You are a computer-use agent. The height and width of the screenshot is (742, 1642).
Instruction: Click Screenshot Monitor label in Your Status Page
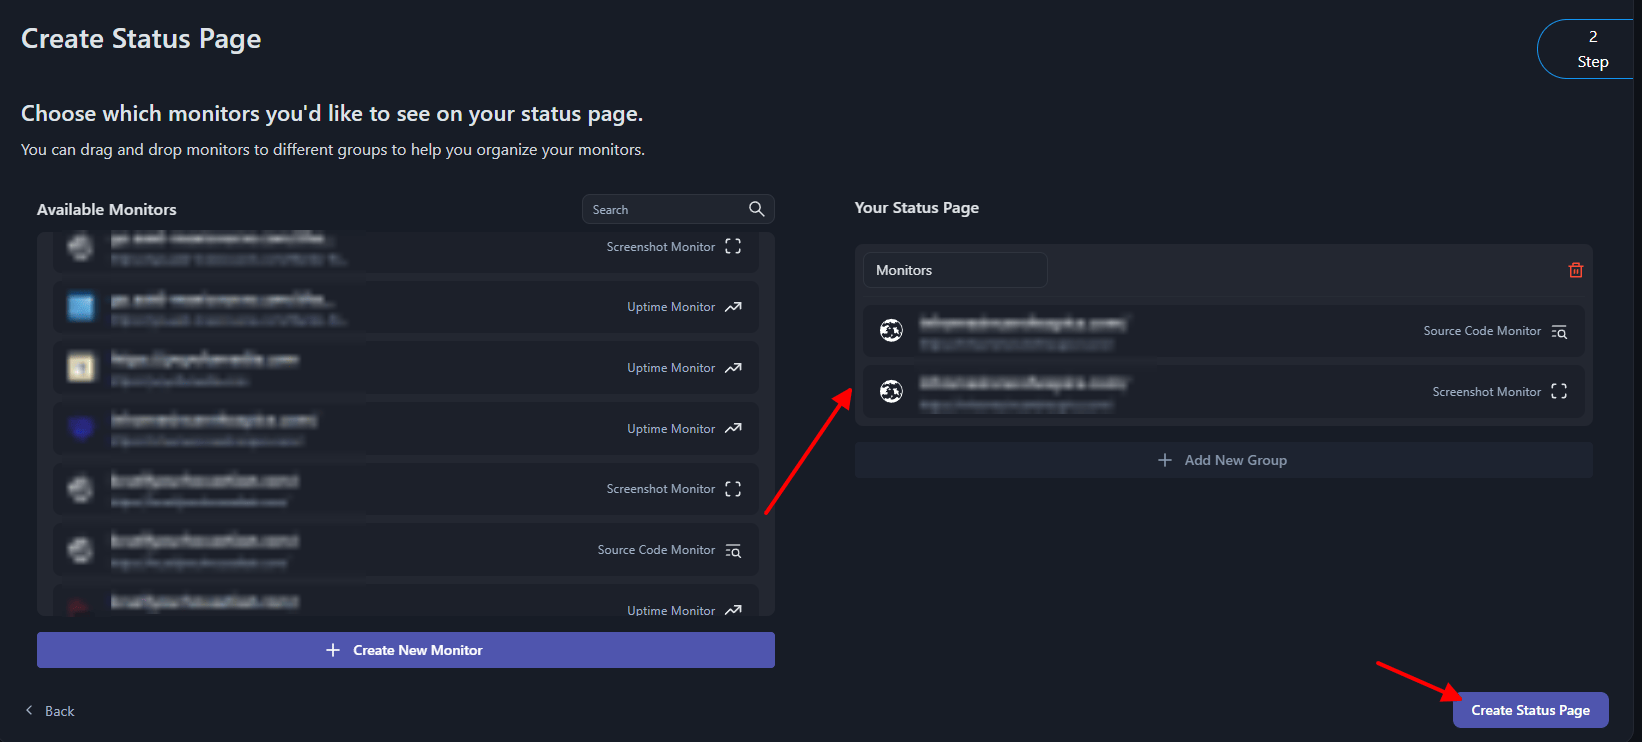click(x=1487, y=392)
